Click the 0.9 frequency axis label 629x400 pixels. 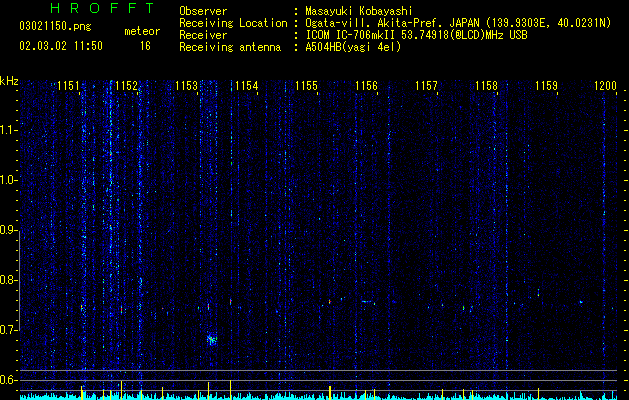coord(9,230)
